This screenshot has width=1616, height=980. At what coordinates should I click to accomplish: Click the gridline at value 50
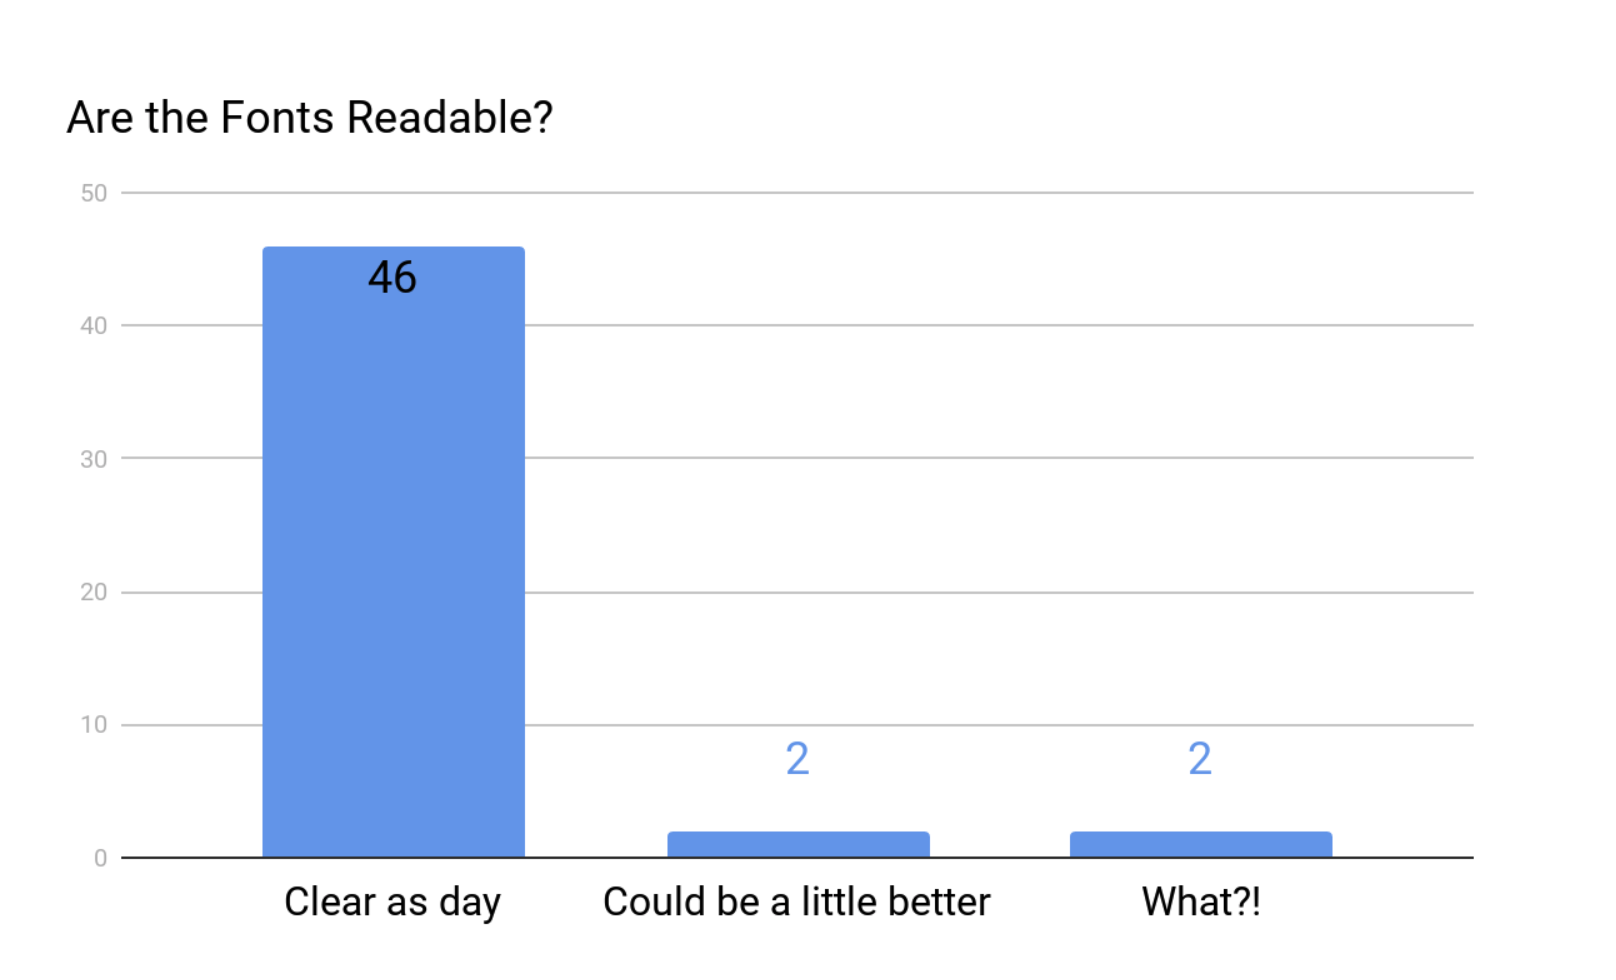797,192
